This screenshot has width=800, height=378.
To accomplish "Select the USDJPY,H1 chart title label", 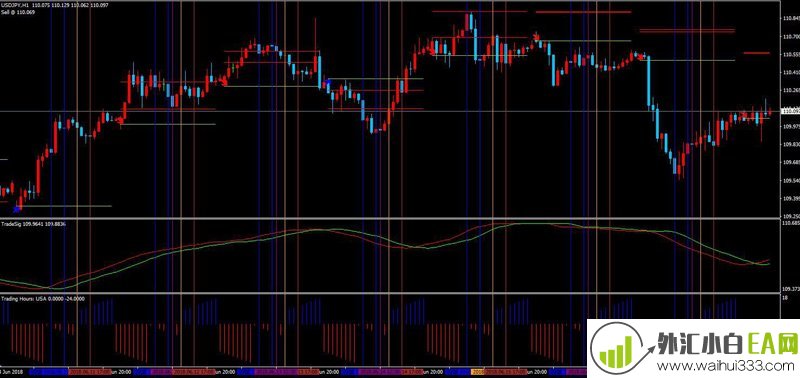I will click(14, 4).
